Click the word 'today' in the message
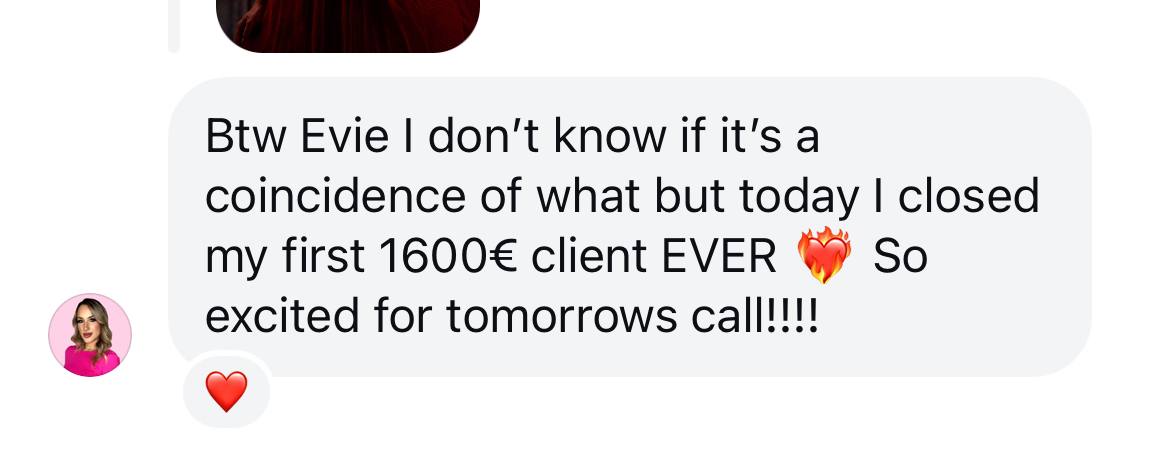The height and width of the screenshot is (463, 1160). pos(799,198)
